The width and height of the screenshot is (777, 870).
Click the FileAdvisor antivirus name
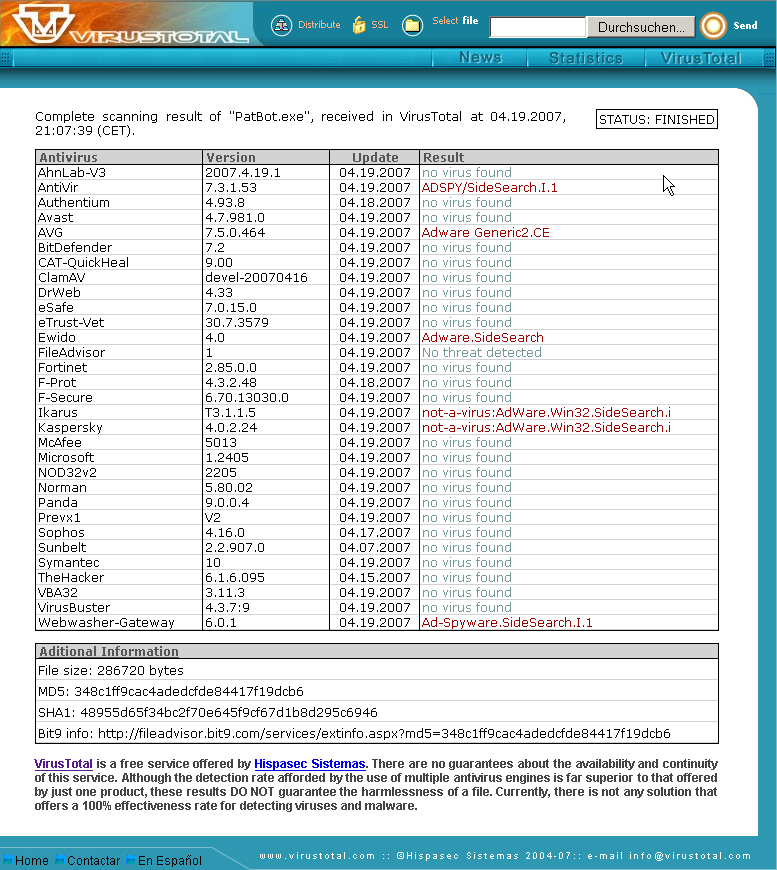click(x=71, y=352)
